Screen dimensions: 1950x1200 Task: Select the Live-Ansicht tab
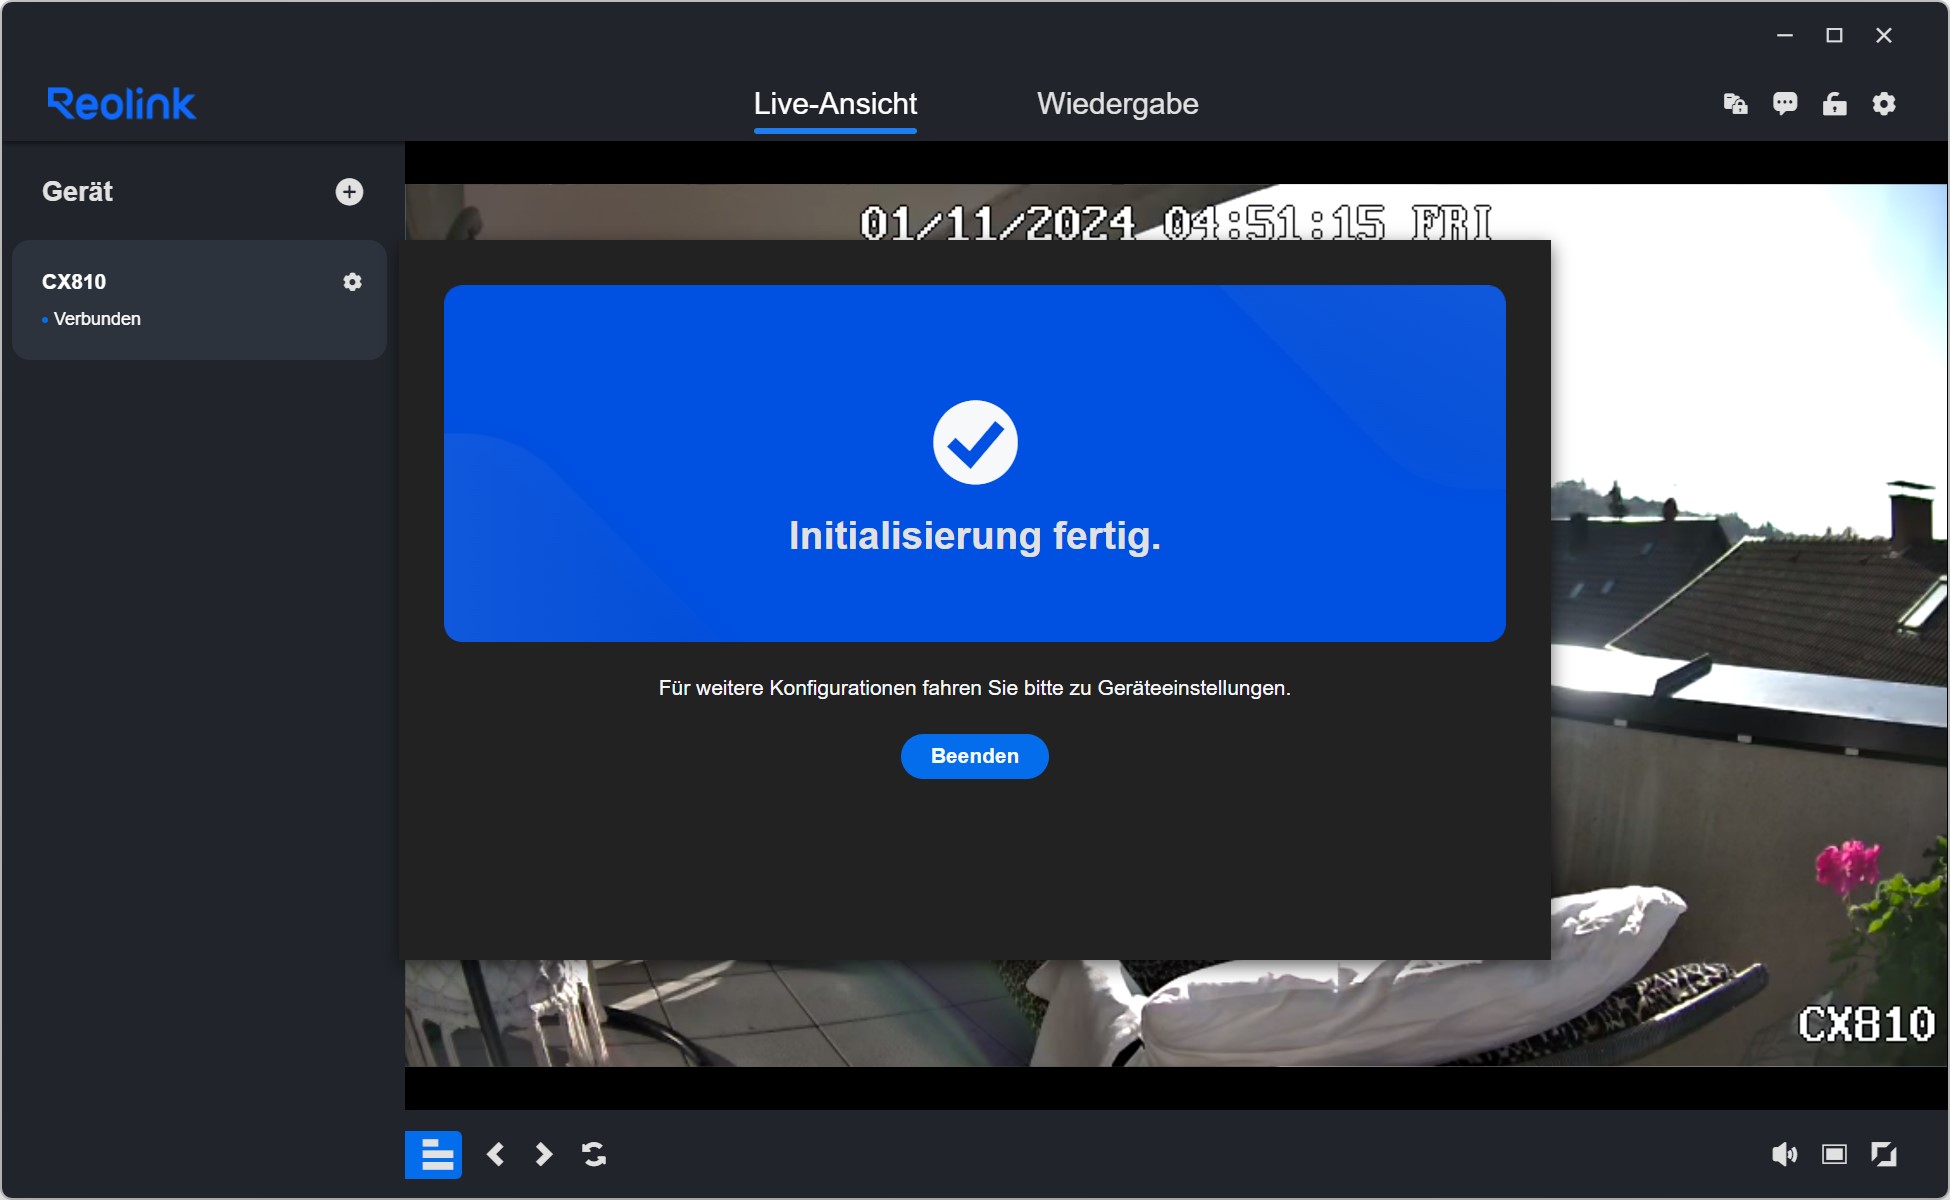[x=835, y=104]
